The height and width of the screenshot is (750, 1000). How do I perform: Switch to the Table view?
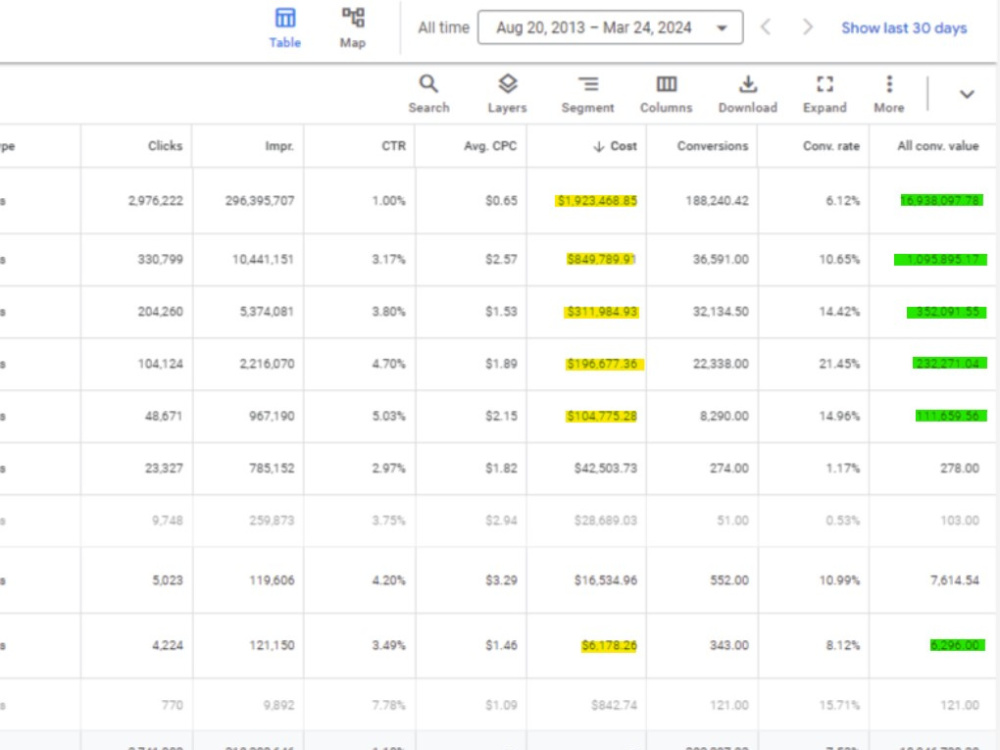point(284,28)
